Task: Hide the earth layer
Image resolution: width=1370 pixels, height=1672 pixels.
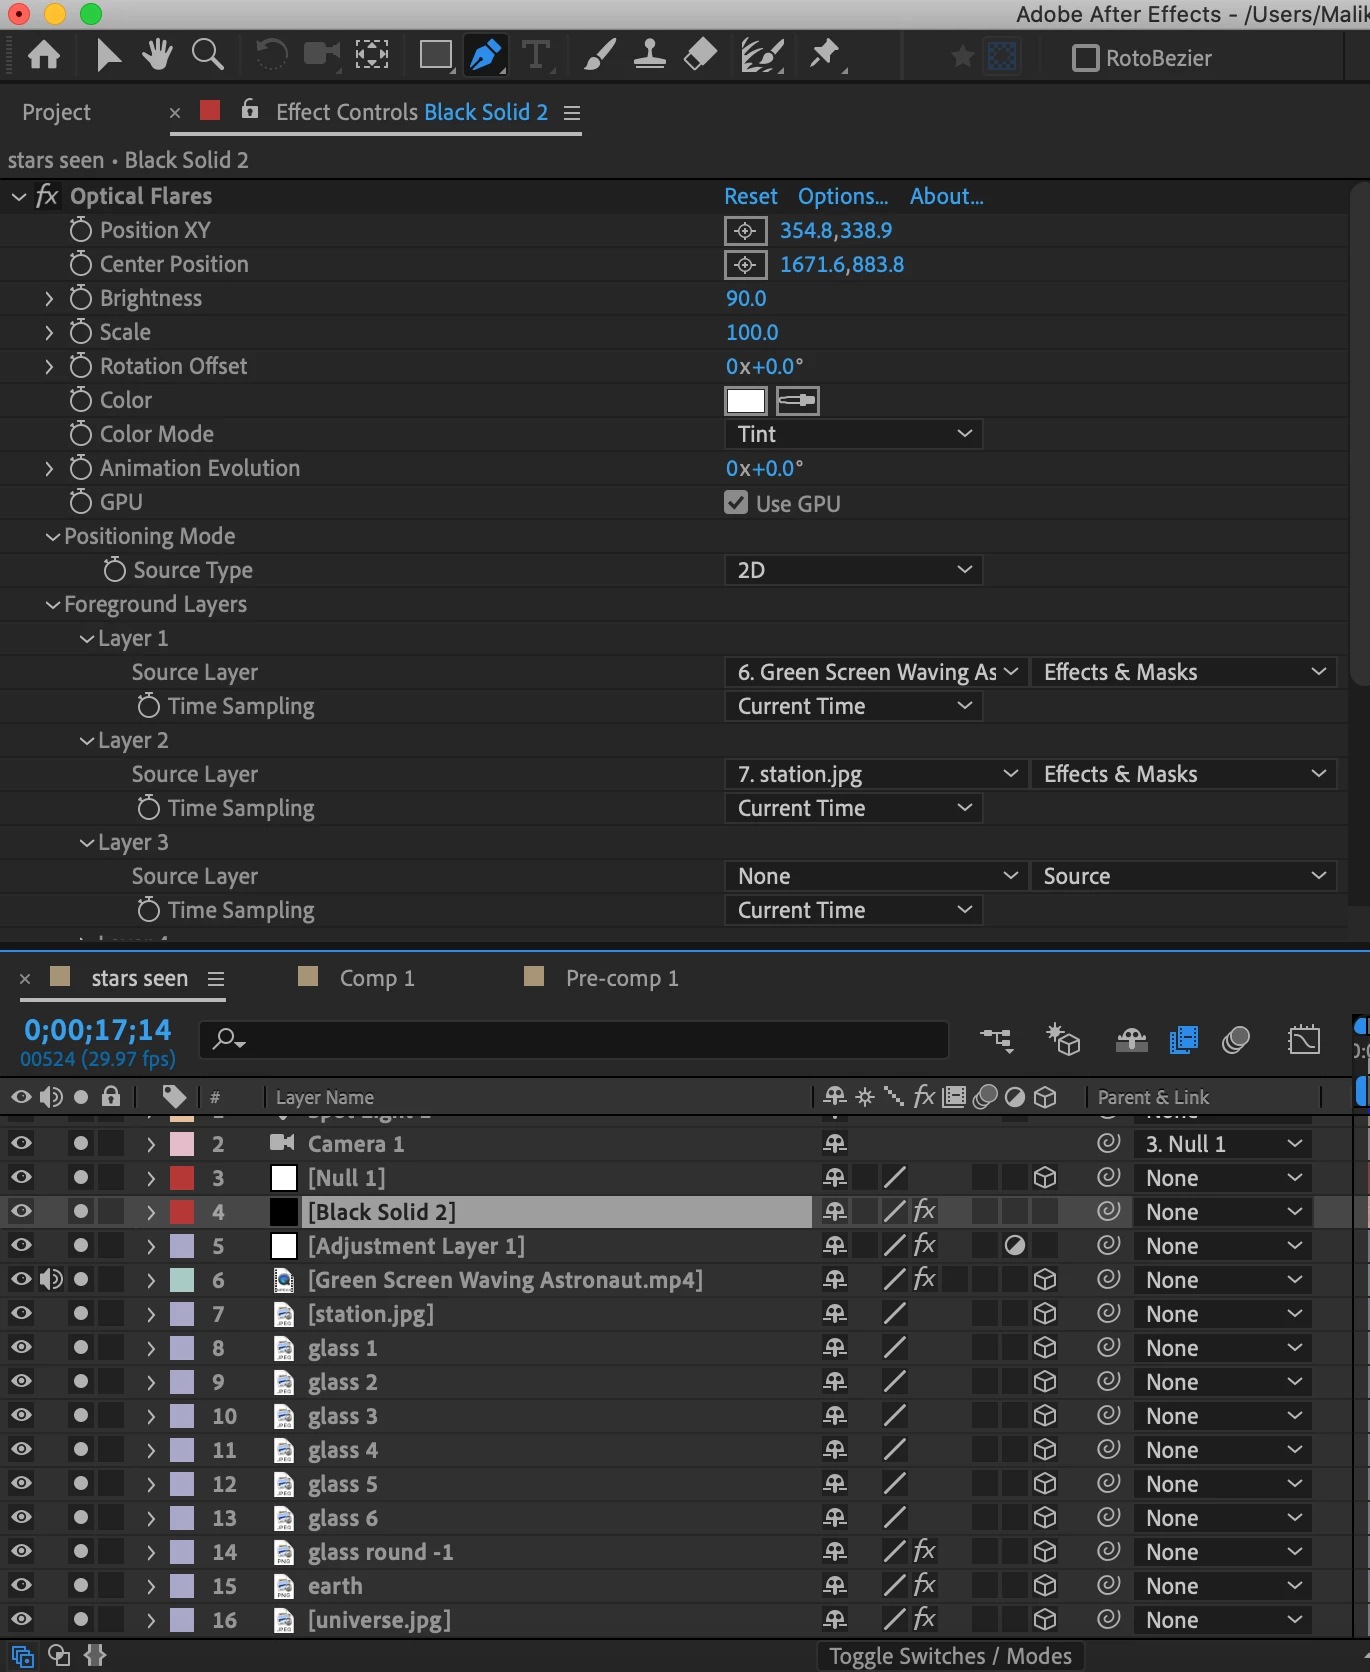Action: coord(21,1585)
